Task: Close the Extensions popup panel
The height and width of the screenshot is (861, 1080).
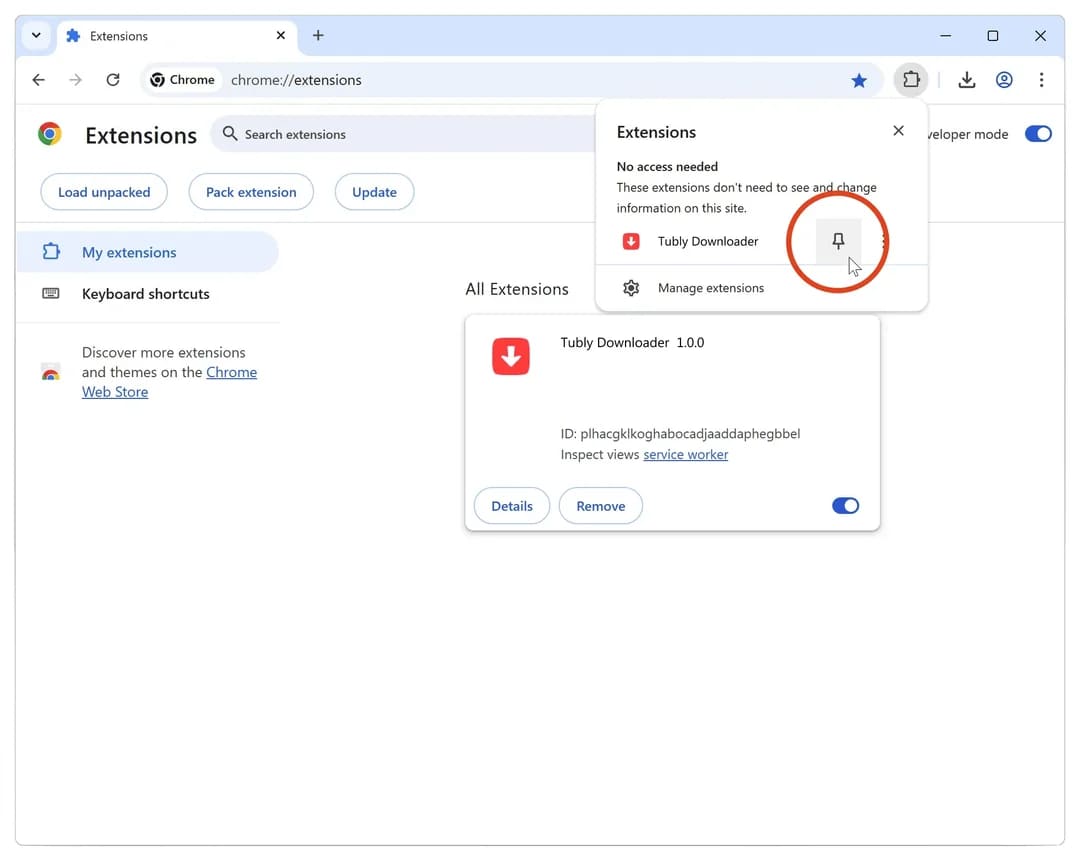Action: pos(898,131)
